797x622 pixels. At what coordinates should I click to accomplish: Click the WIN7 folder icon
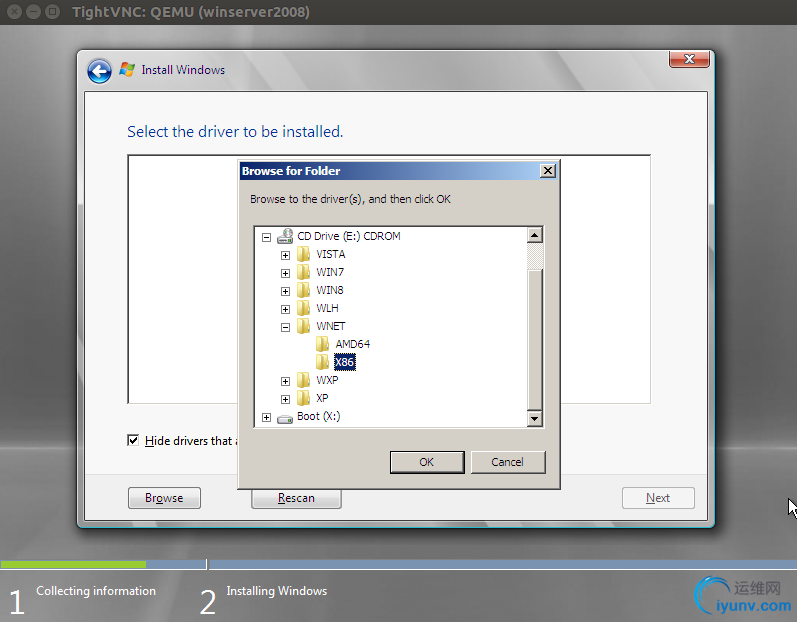coord(303,272)
